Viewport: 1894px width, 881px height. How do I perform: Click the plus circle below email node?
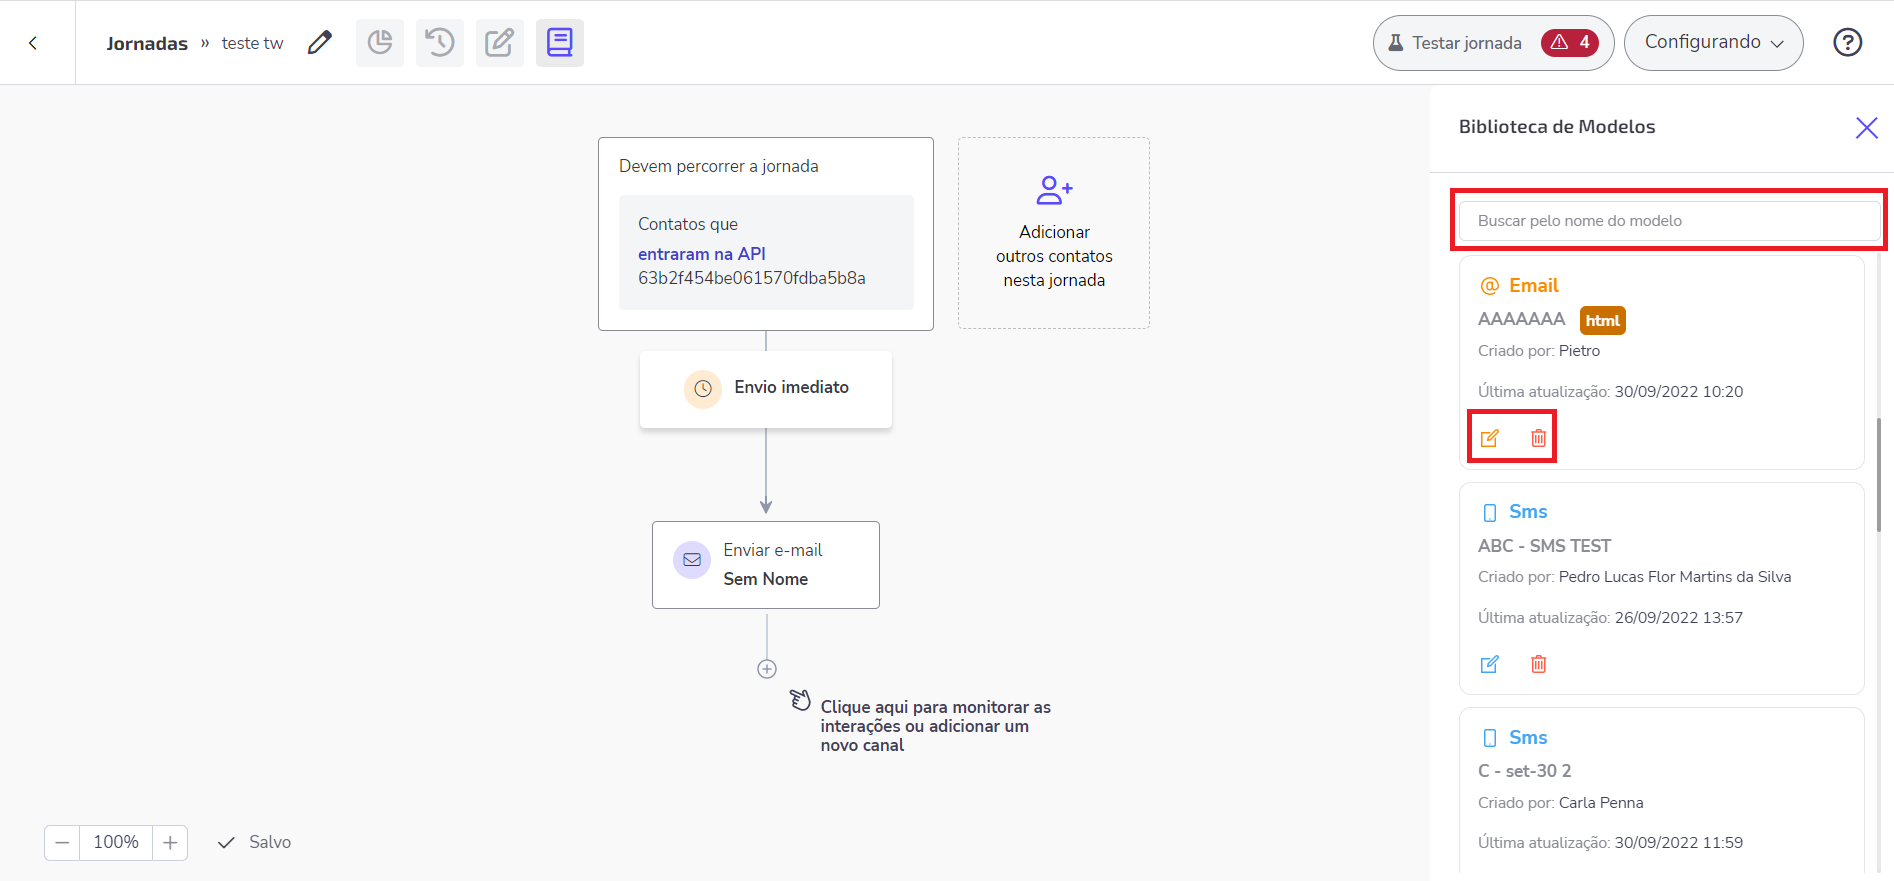click(767, 669)
